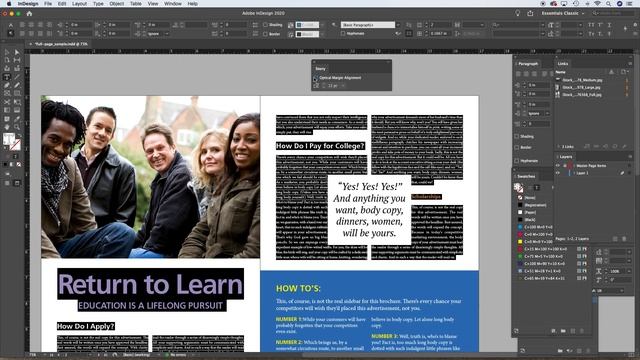
Task: Toggle Border checkbox in Control panel
Action: [x=265, y=34]
